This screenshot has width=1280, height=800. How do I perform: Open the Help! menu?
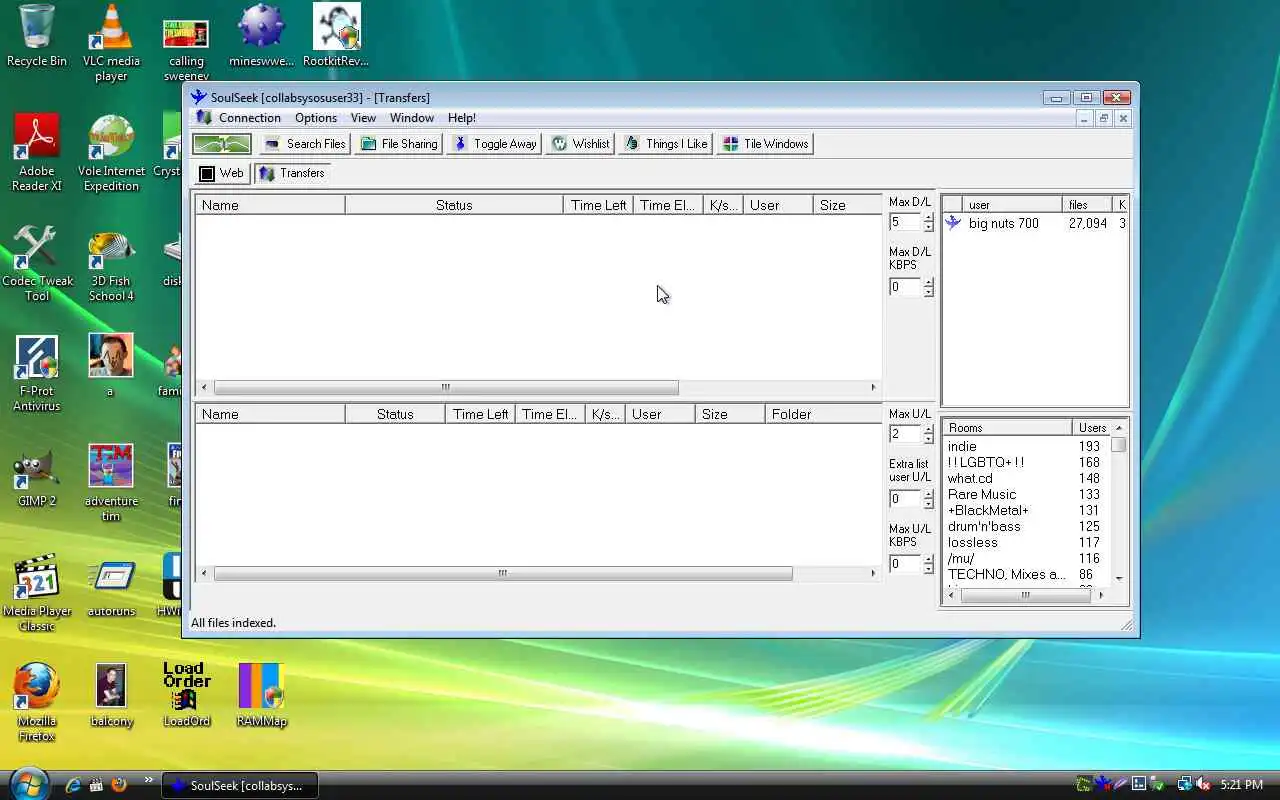(461, 118)
